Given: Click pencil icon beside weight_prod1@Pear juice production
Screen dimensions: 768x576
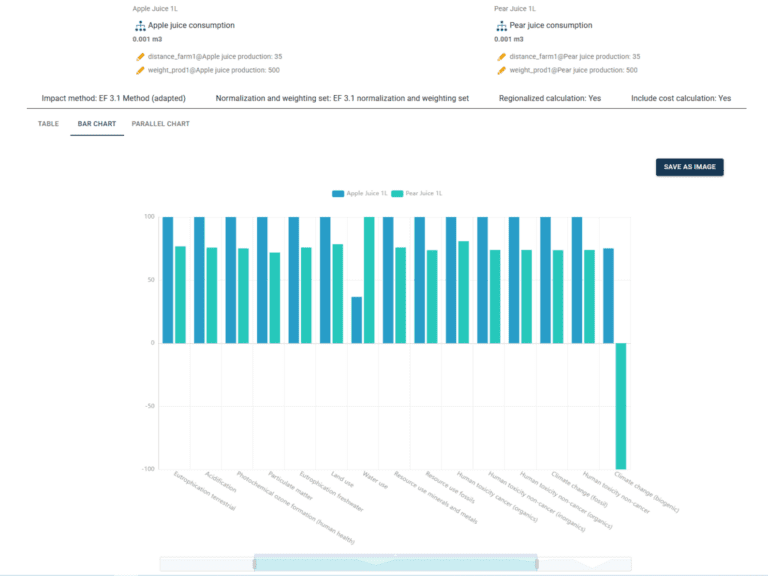Looking at the screenshot, I should (502, 70).
